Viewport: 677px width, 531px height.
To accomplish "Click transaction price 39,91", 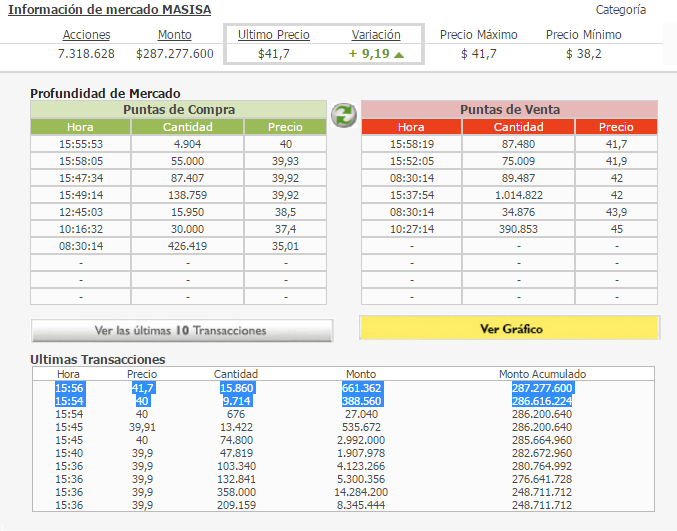I will pyautogui.click(x=142, y=427).
